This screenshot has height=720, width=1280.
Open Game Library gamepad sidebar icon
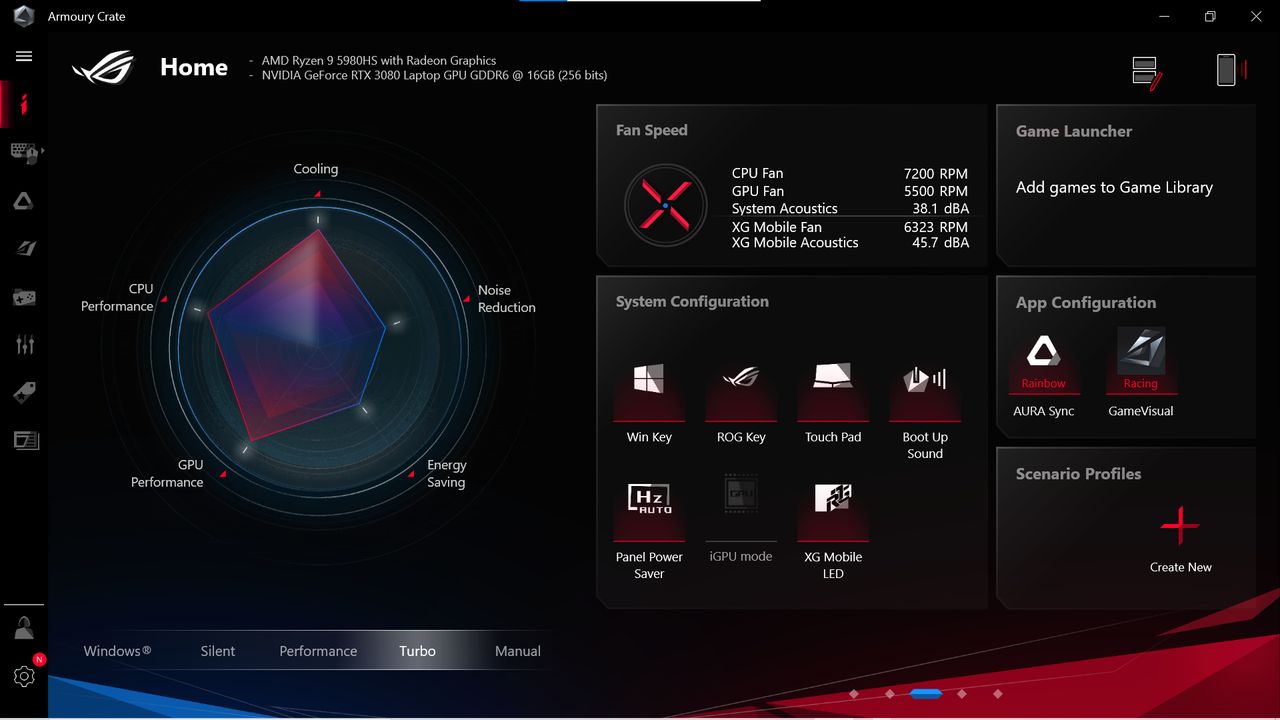[24, 297]
